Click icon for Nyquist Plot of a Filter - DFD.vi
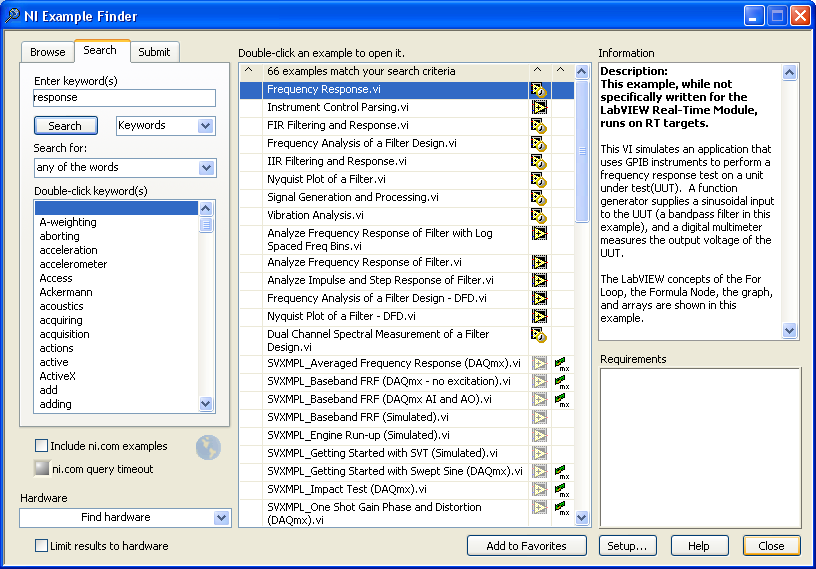 point(539,317)
